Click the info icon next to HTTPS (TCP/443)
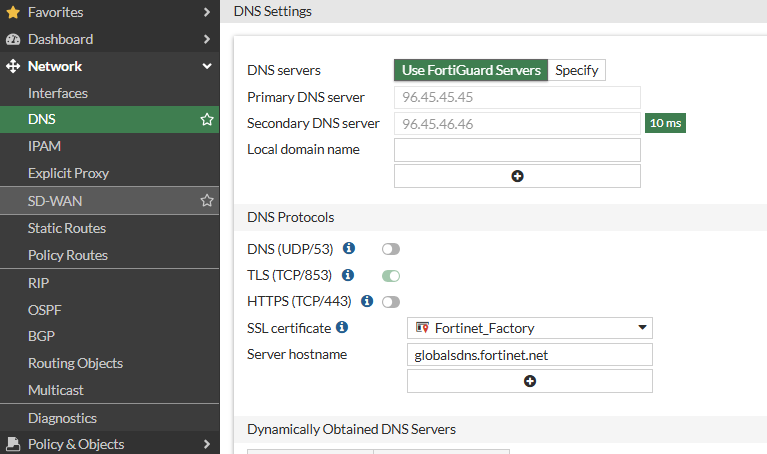 (367, 301)
